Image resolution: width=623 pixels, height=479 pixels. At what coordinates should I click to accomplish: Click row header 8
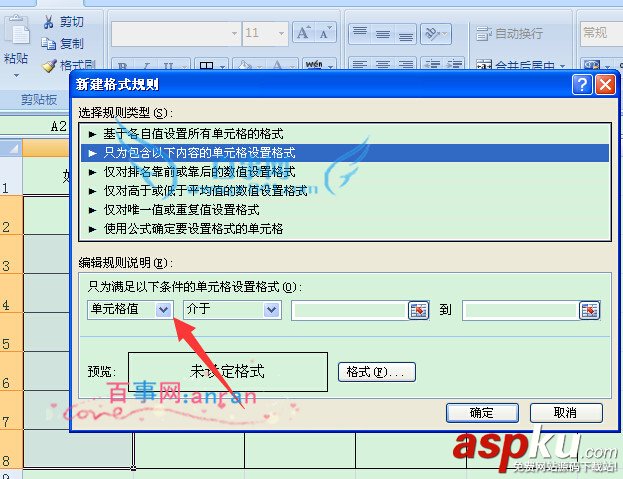click(x=11, y=450)
